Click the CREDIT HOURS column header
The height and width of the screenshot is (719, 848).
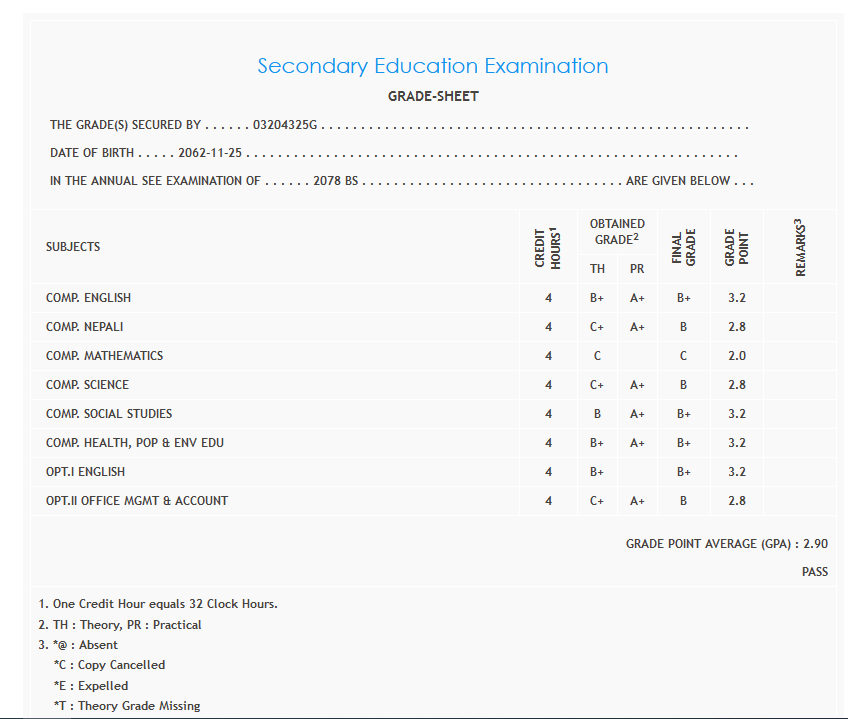tap(547, 249)
